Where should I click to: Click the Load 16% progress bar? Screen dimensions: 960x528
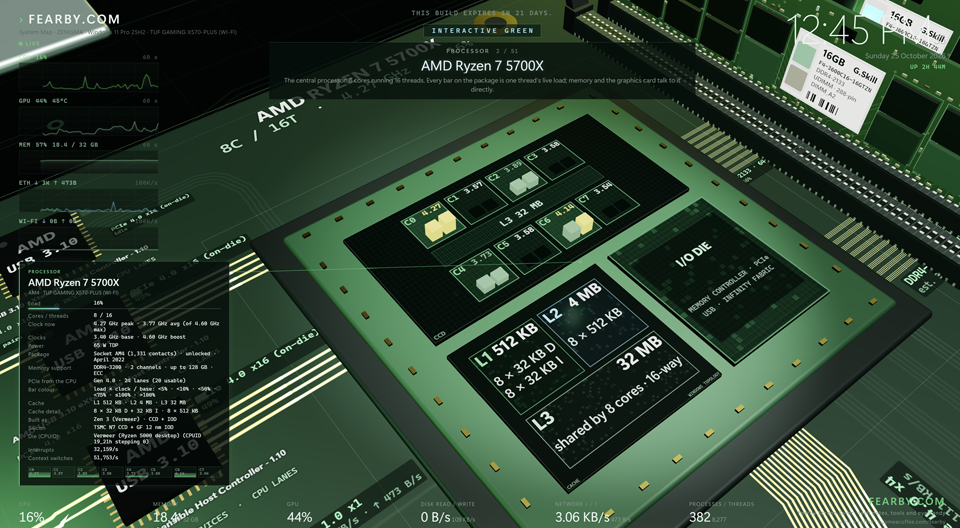point(125,308)
